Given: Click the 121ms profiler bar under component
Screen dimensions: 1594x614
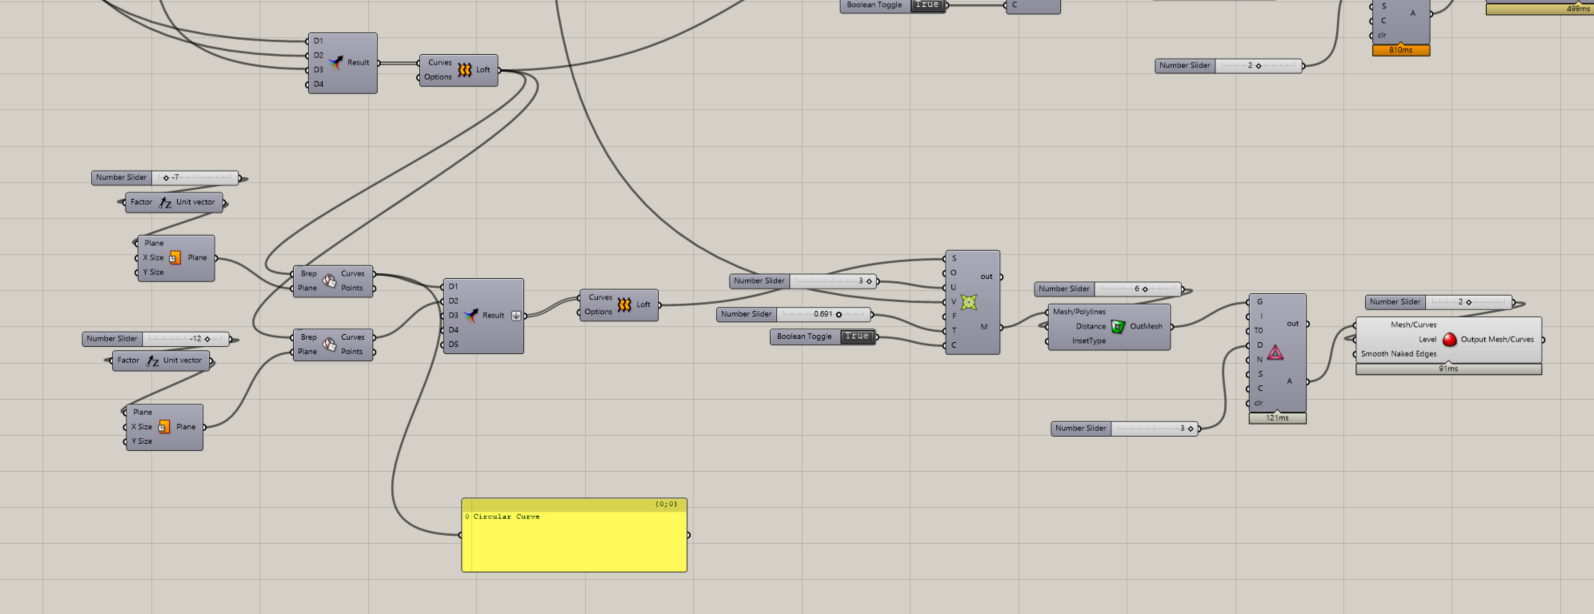Looking at the screenshot, I should pos(1277,418).
